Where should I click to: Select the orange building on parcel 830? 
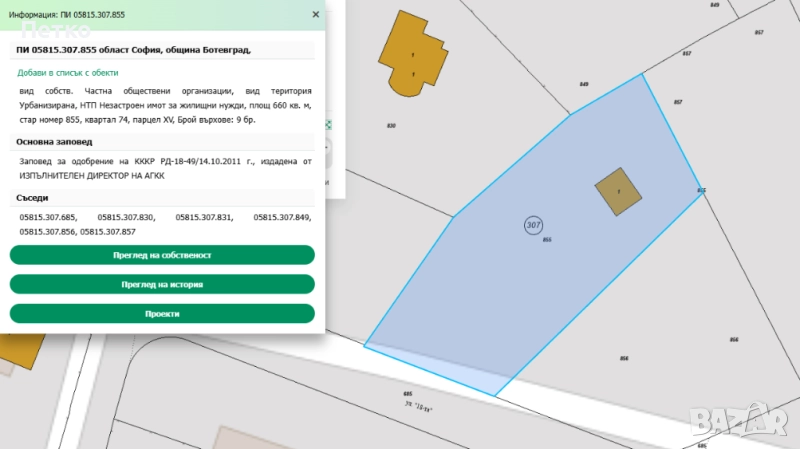[x=413, y=54]
